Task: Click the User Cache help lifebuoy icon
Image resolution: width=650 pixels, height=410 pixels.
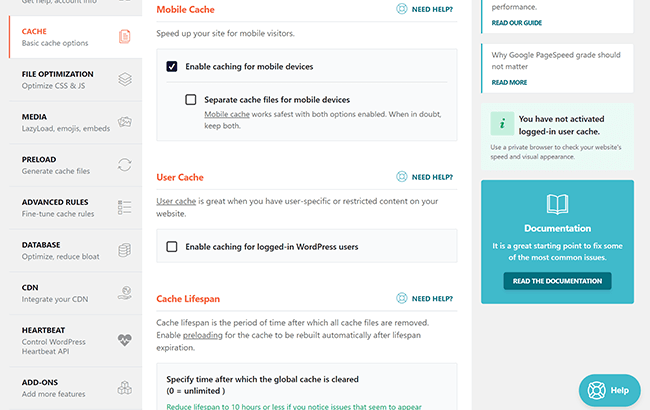Action: coord(402,177)
